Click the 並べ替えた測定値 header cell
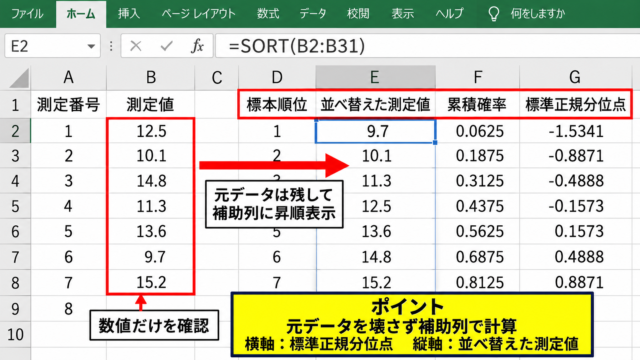The height and width of the screenshot is (360, 640). pos(375,105)
